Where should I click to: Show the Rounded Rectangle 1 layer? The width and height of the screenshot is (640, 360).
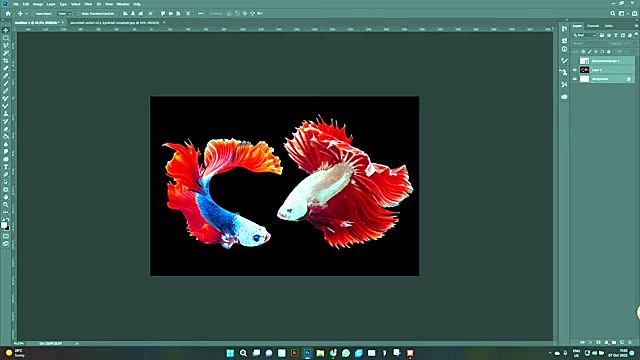click(x=575, y=61)
